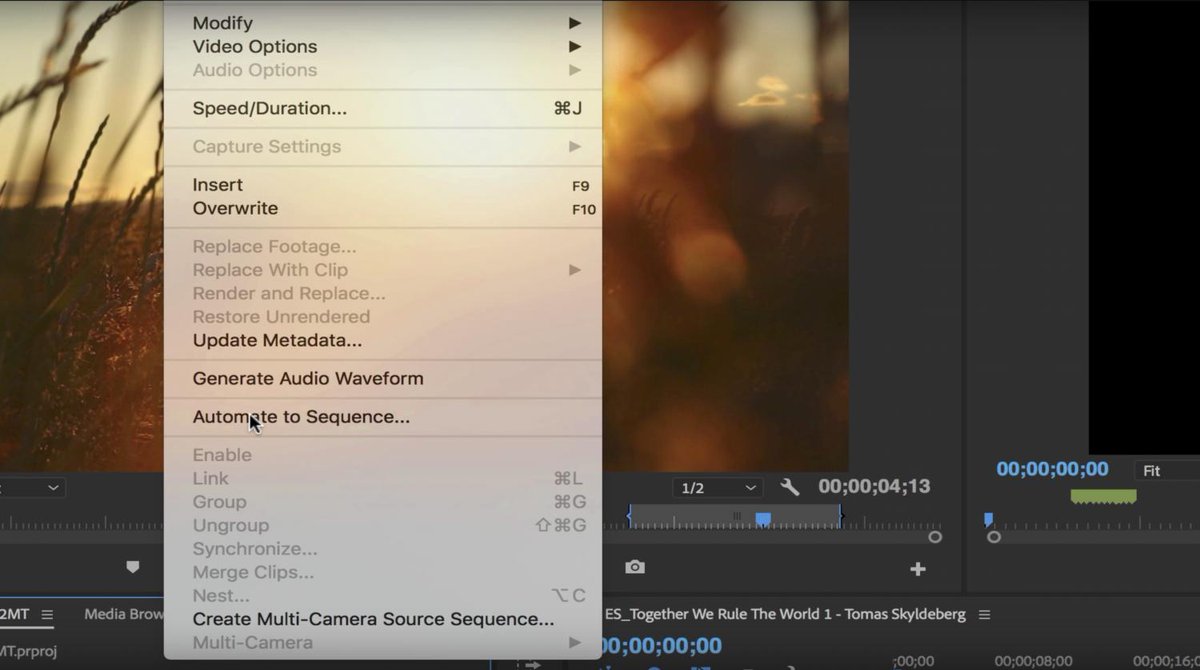The height and width of the screenshot is (670, 1200).
Task: Click Insert in the context menu
Action: click(x=218, y=184)
